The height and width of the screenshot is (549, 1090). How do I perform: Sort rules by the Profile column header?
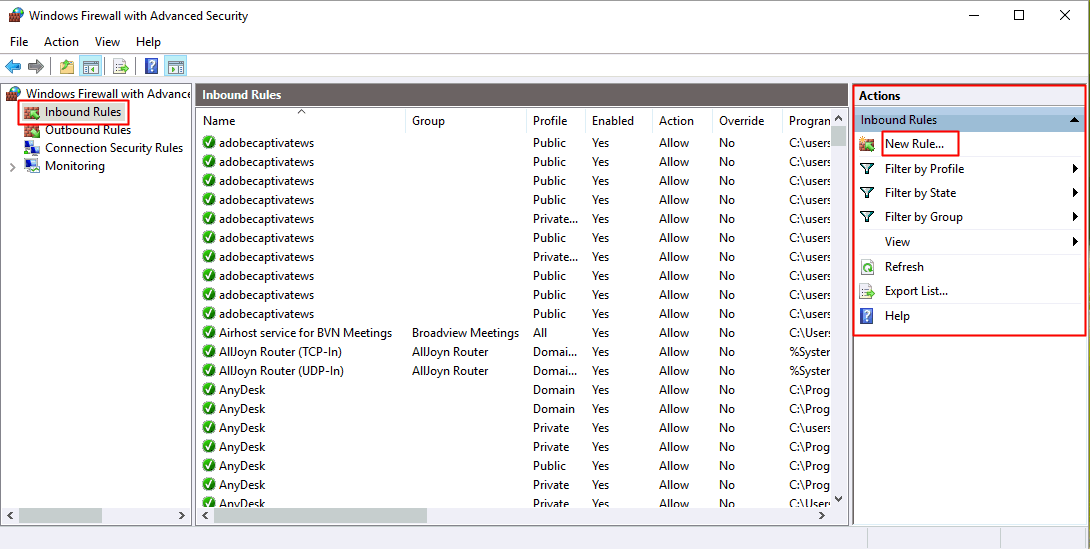[556, 121]
